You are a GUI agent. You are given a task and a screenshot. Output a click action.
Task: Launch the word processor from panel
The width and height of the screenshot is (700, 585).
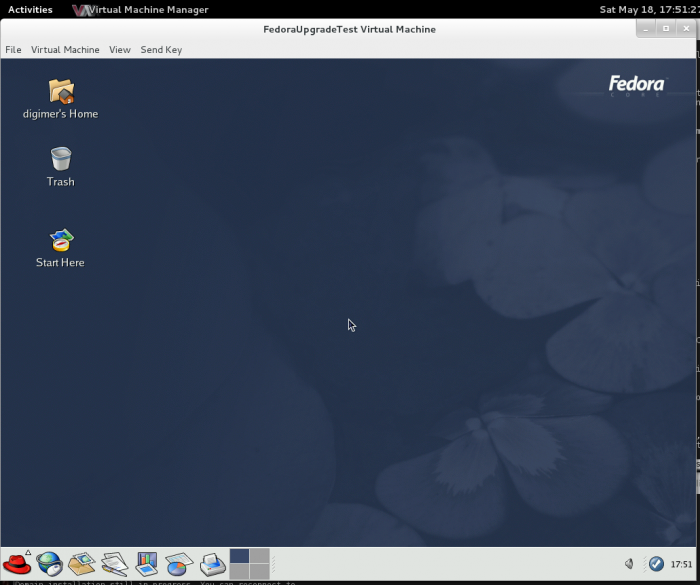point(114,564)
